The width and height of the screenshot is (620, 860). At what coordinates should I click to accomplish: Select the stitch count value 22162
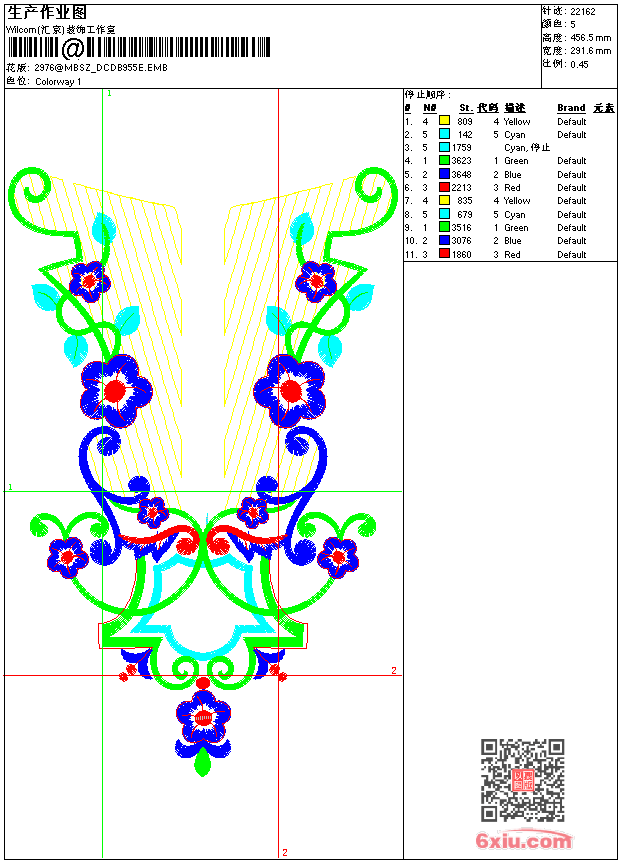click(x=583, y=11)
